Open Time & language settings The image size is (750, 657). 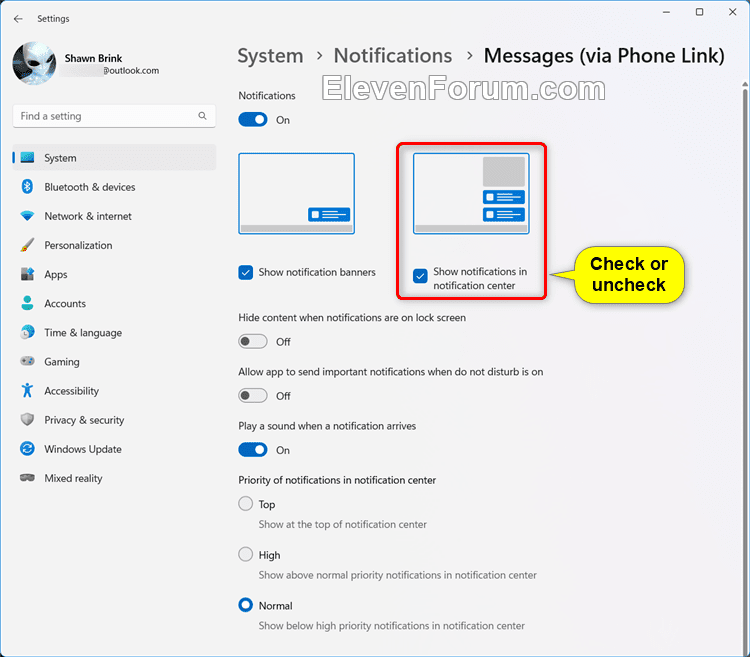click(x=114, y=333)
